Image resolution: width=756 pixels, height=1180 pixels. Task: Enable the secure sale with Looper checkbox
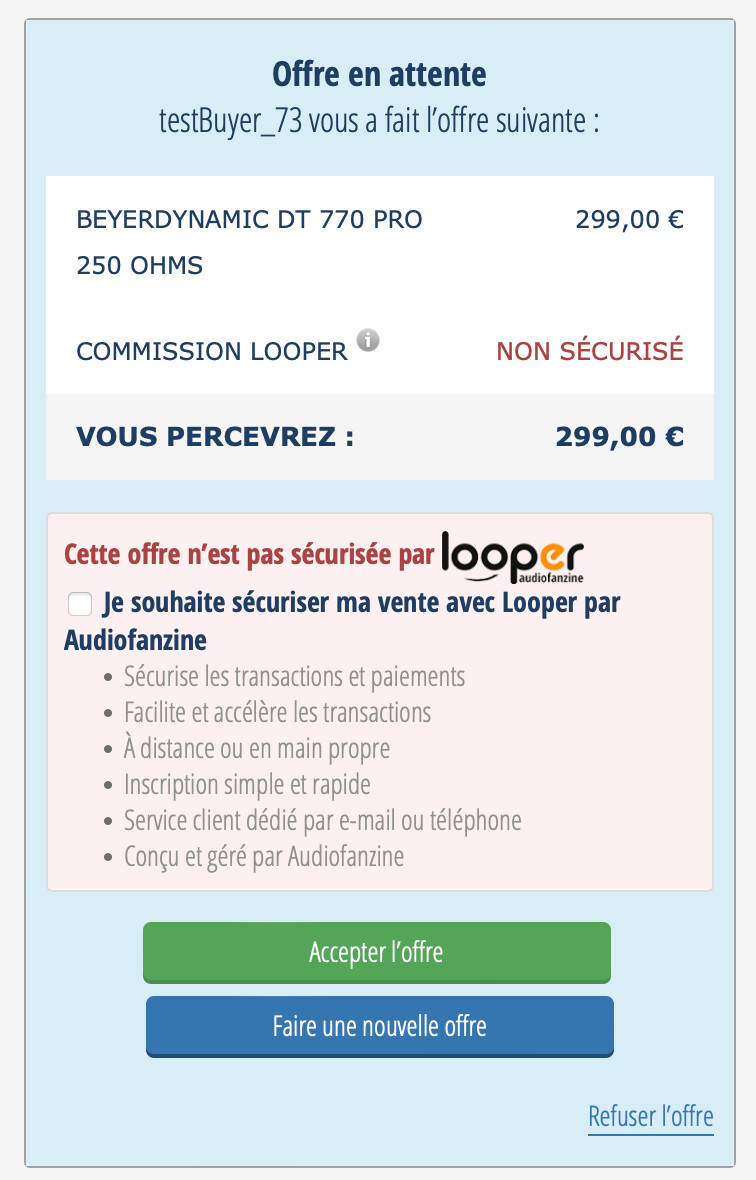tap(79, 605)
